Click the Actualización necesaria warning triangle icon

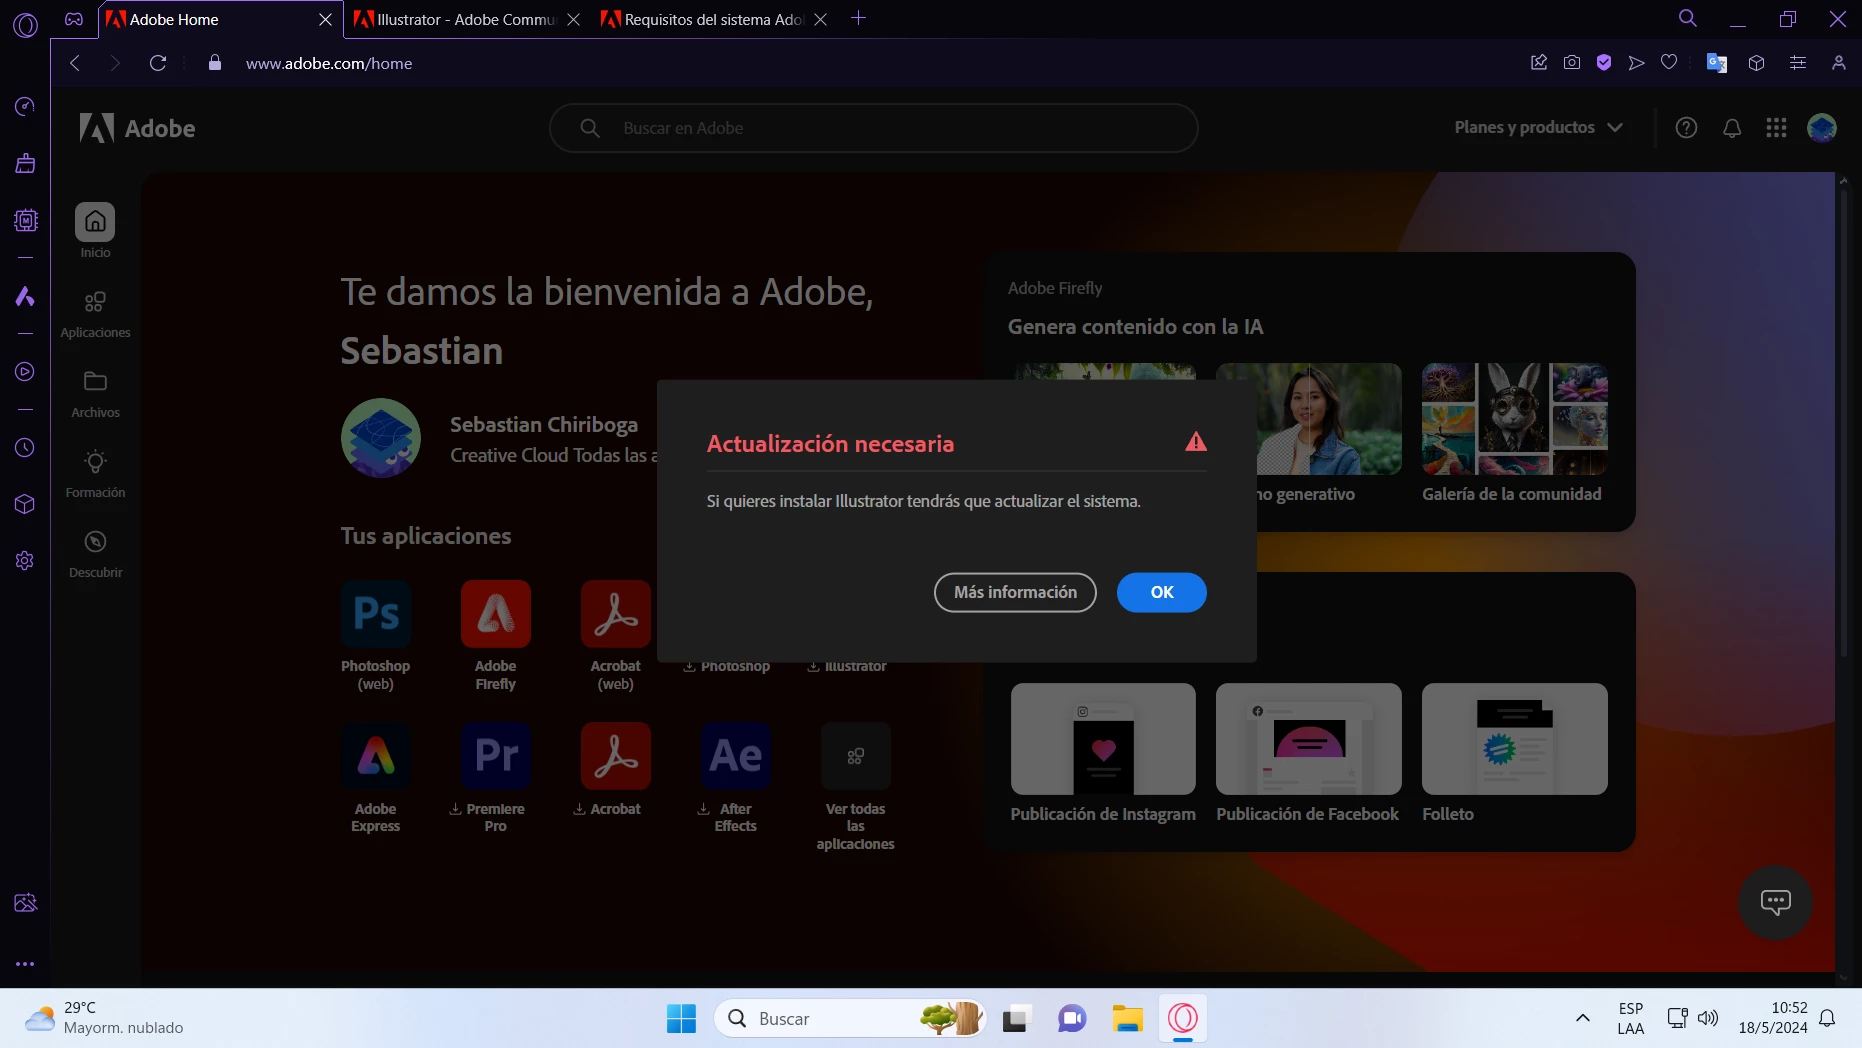1196,442
